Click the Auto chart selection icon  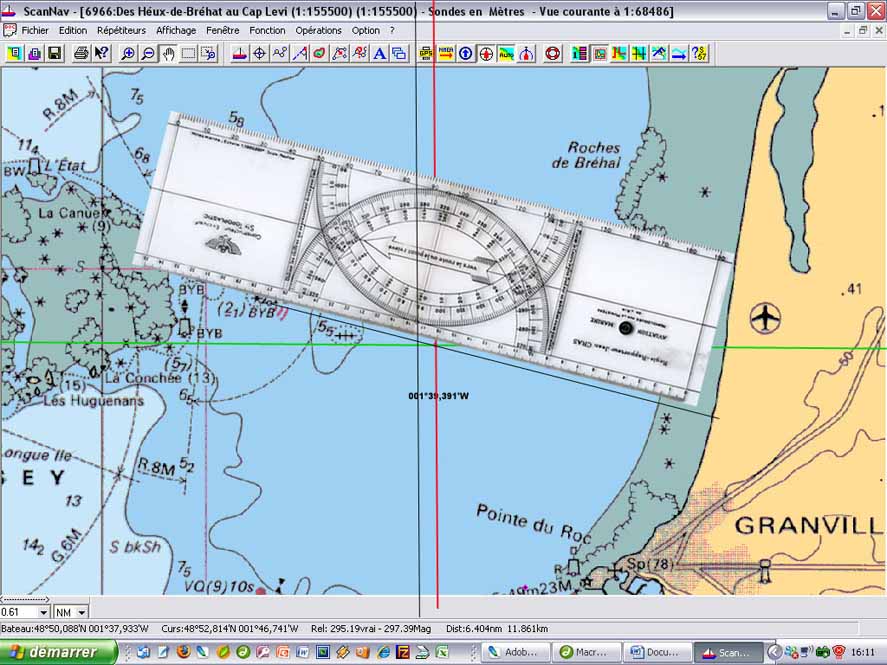pos(506,54)
